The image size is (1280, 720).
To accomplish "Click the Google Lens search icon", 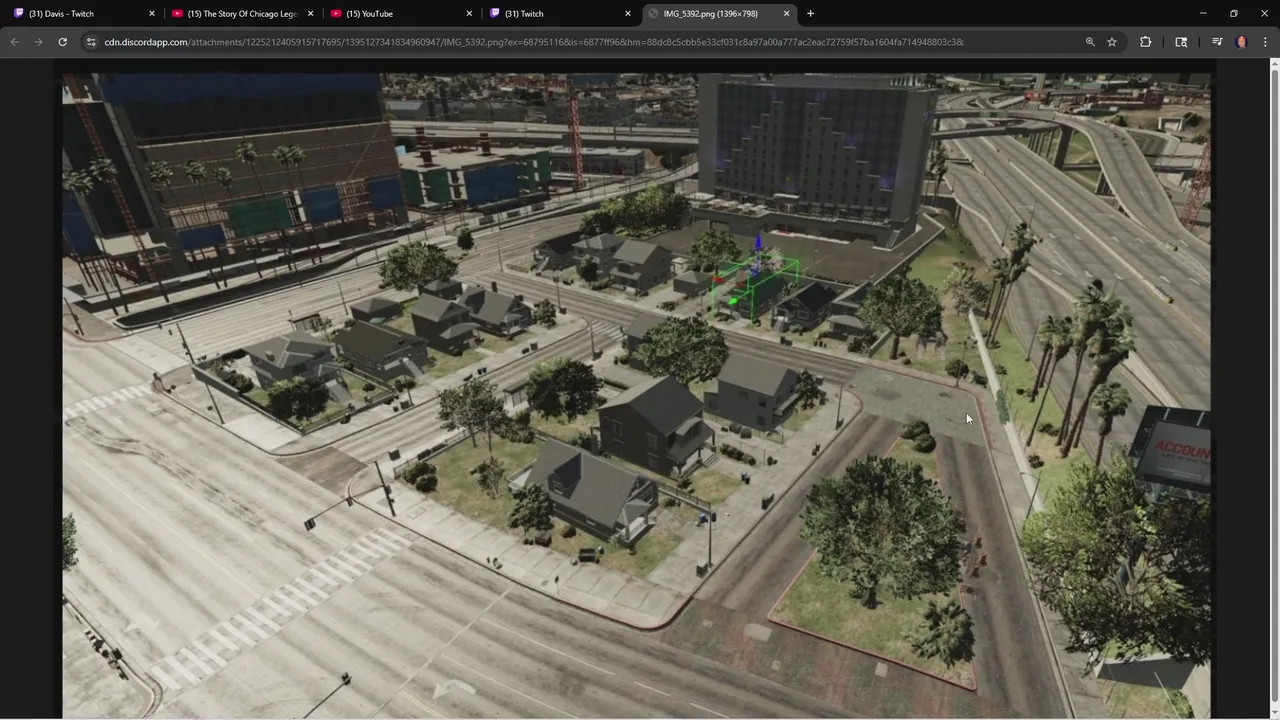I will 1181,42.
